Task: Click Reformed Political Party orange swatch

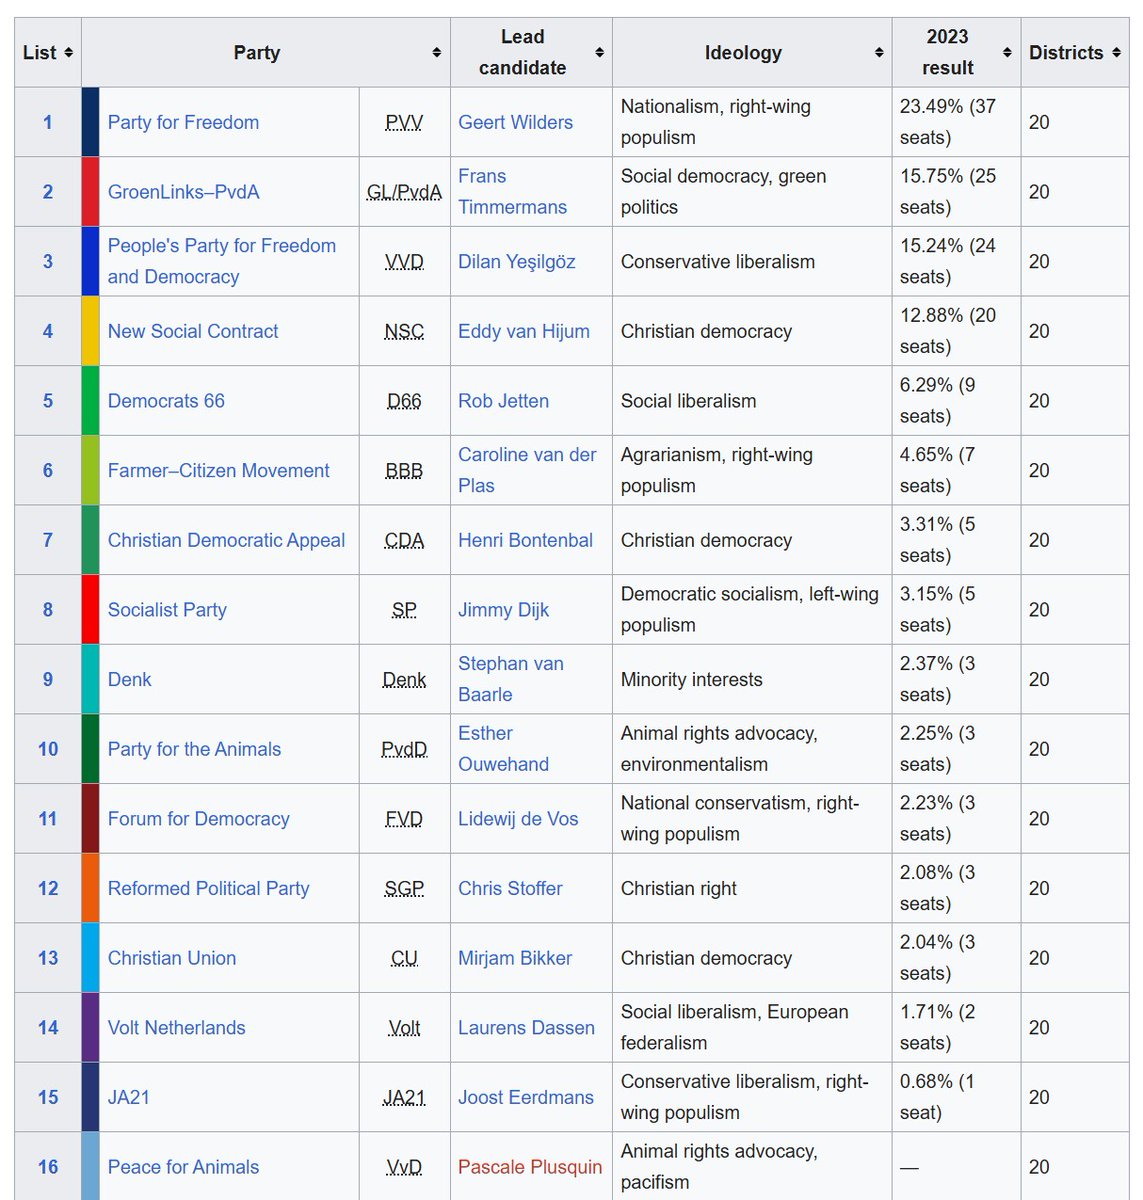Action: (x=90, y=888)
